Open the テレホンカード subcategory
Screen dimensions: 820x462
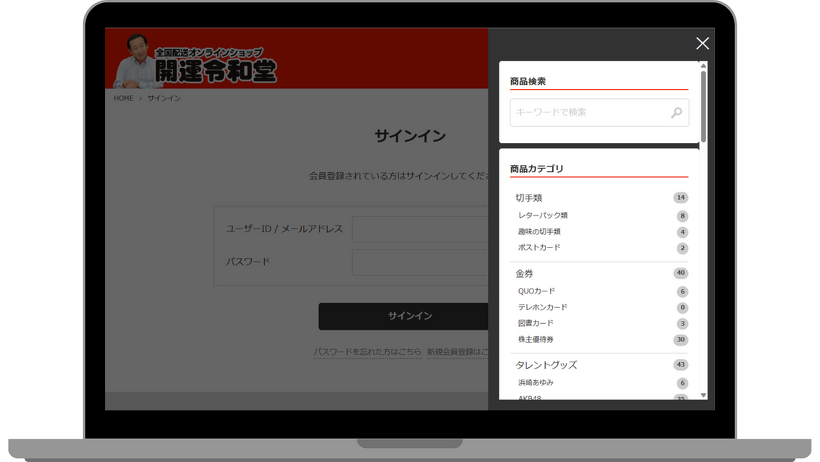coord(542,307)
